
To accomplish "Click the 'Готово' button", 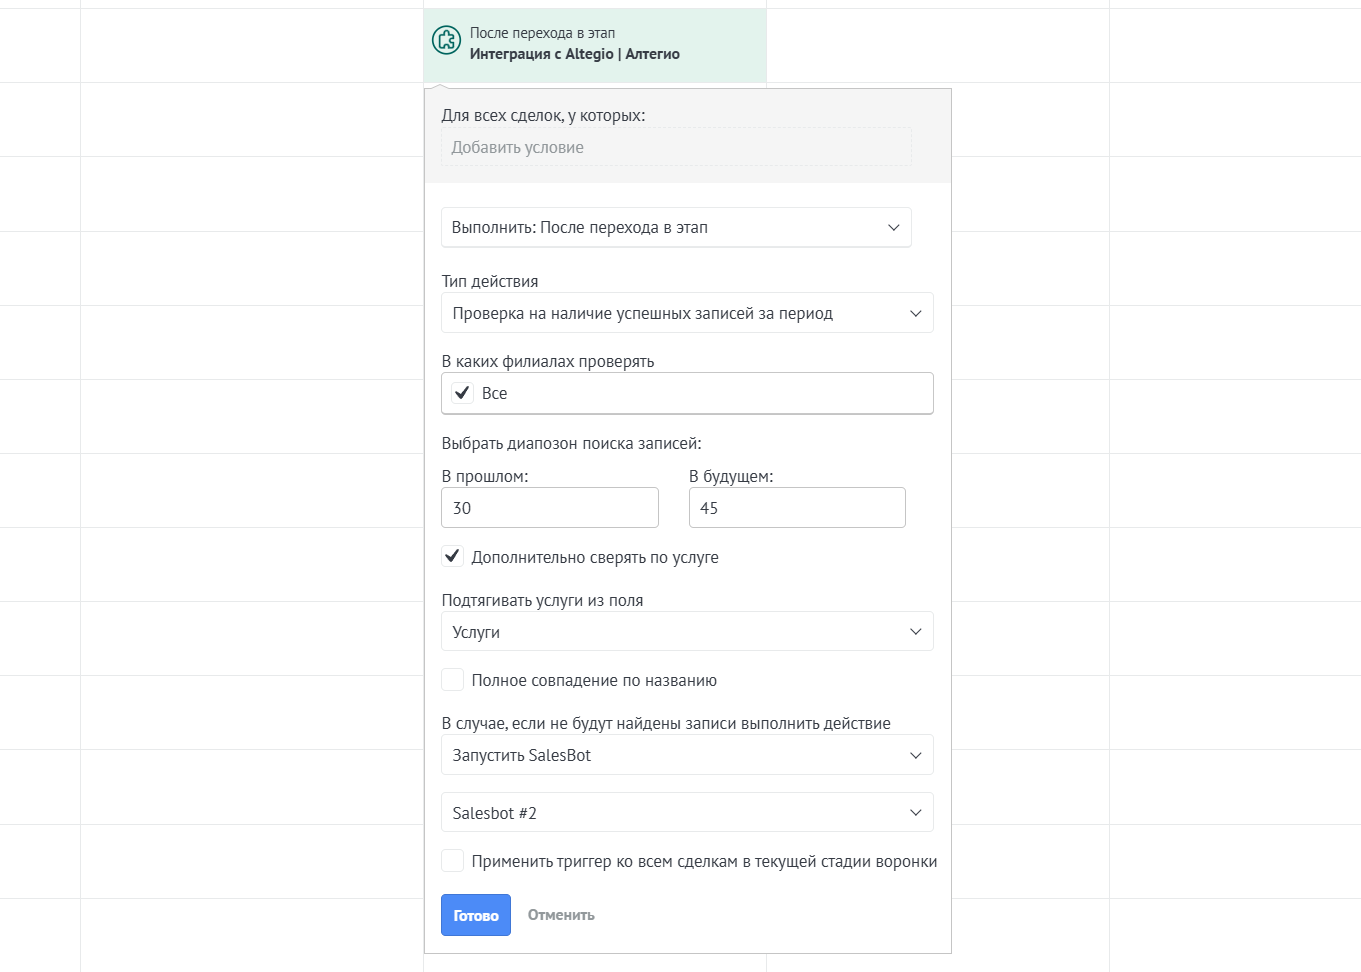I will point(476,915).
